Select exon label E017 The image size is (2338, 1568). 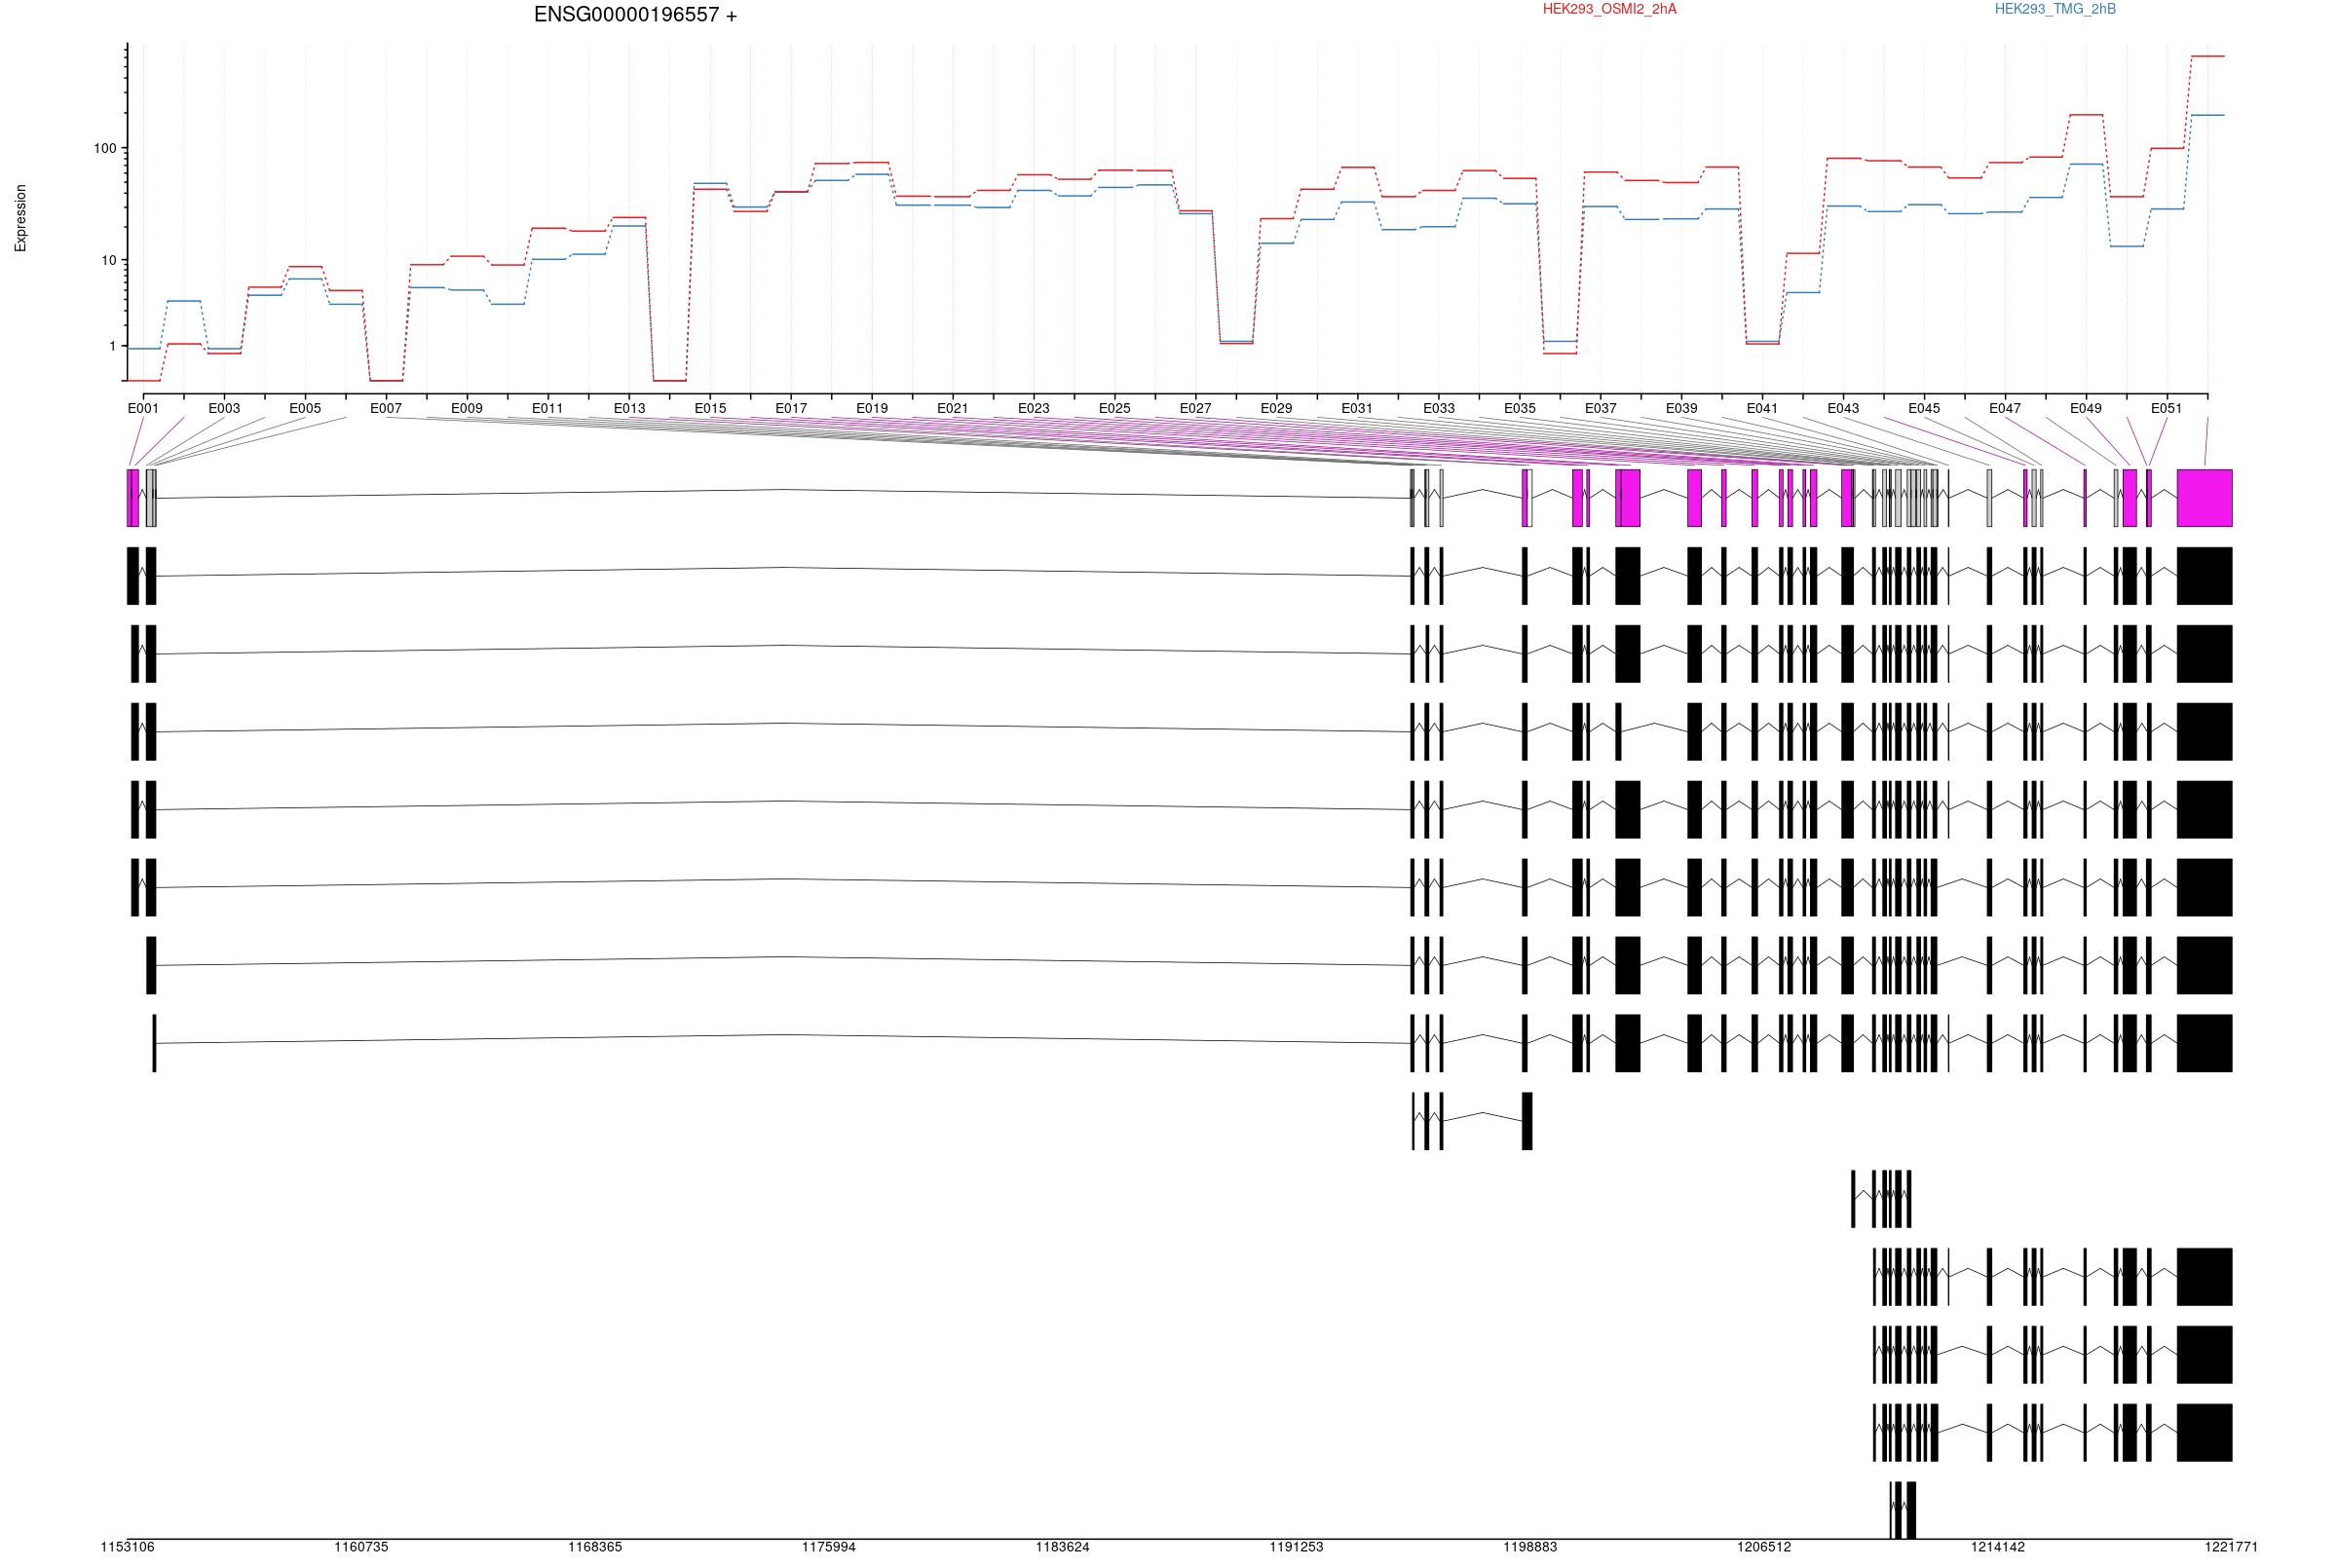(x=791, y=409)
